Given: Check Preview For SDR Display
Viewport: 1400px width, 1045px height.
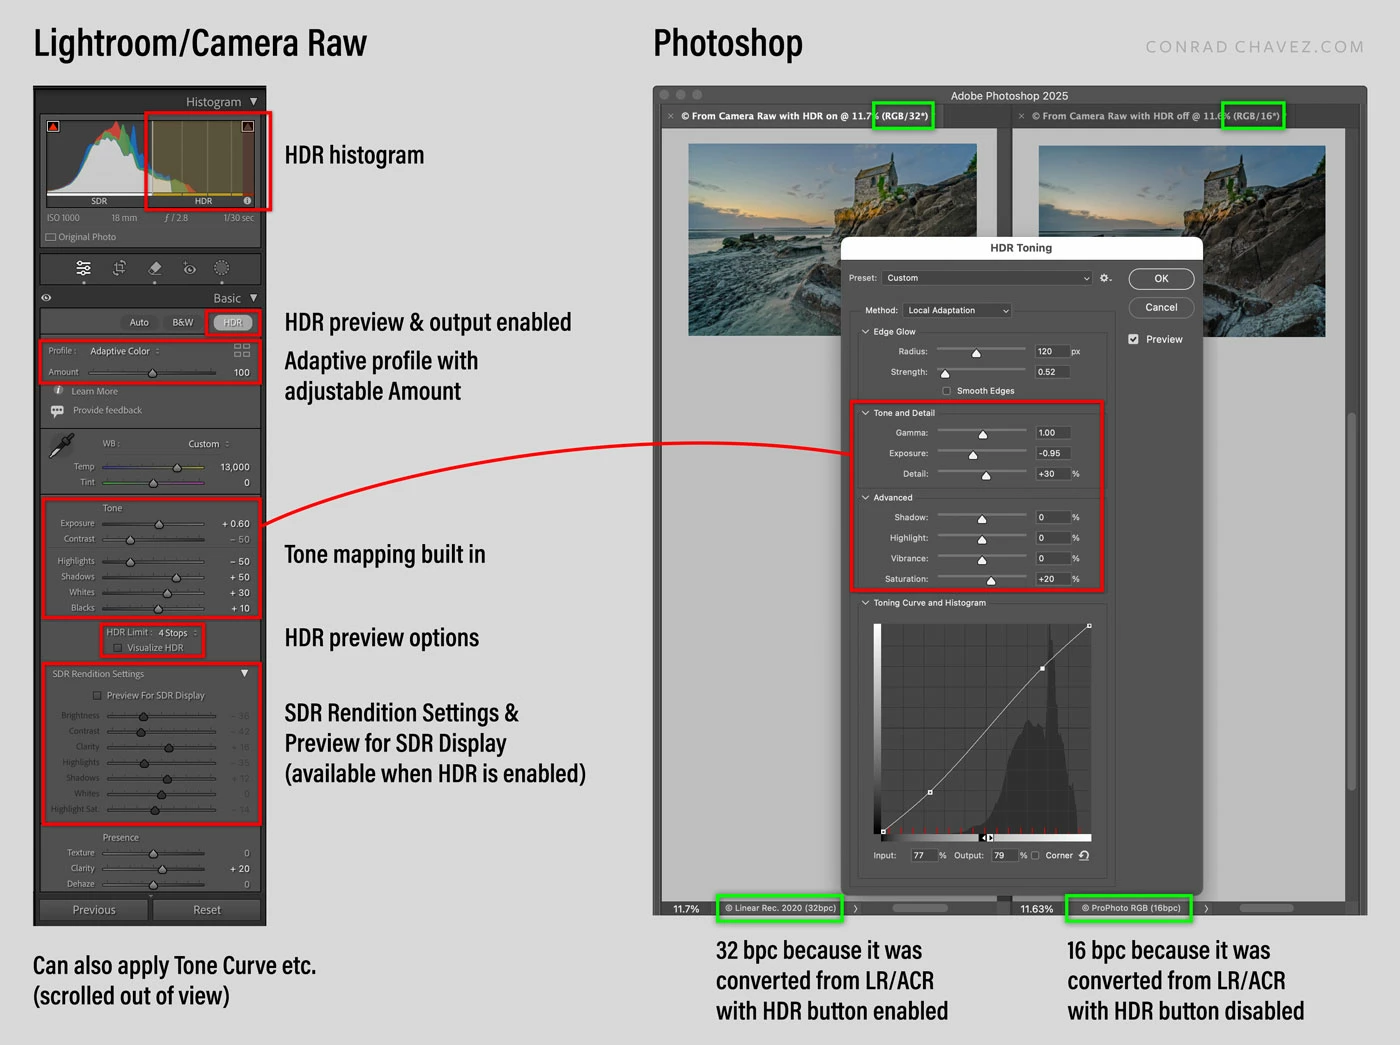Looking at the screenshot, I should click(97, 696).
